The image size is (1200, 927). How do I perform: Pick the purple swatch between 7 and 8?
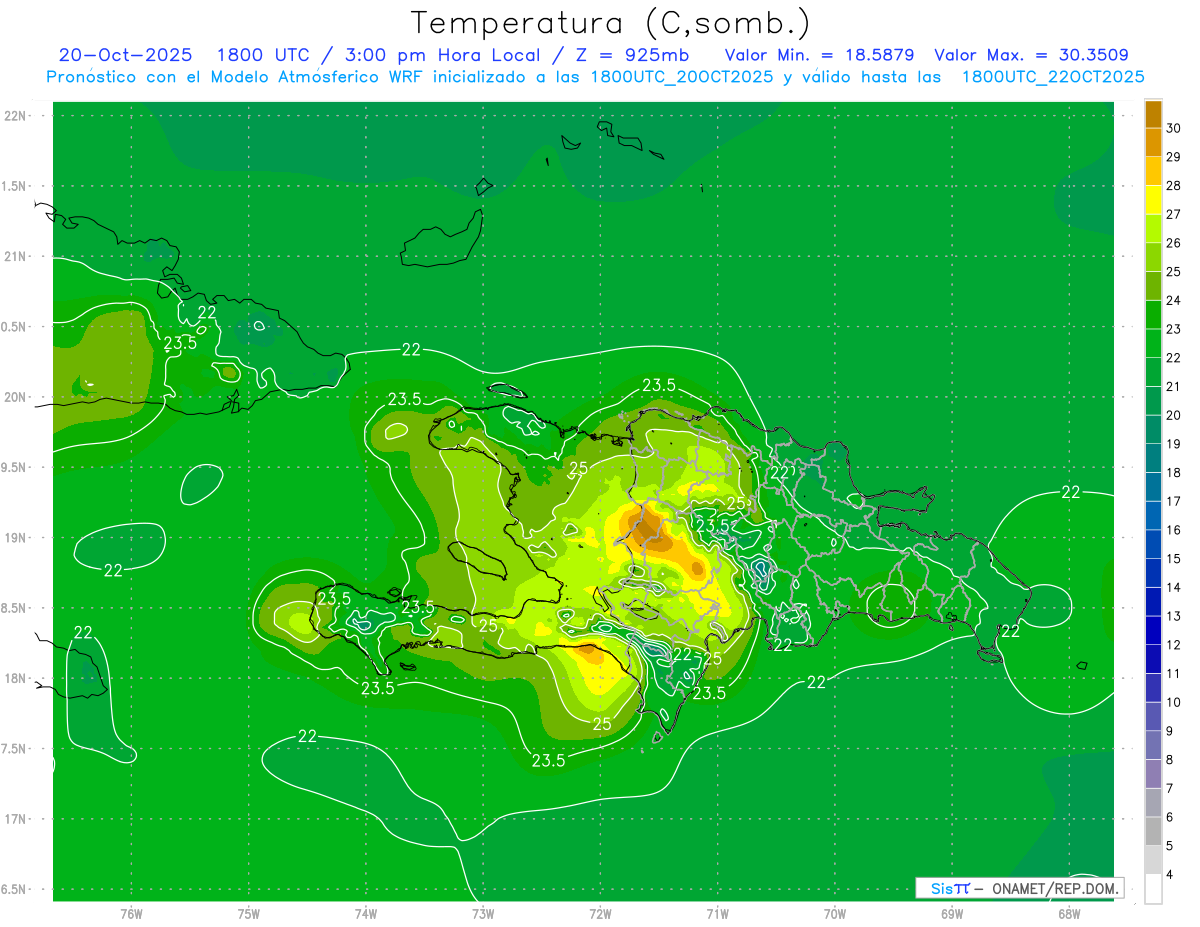[x=1153, y=774]
